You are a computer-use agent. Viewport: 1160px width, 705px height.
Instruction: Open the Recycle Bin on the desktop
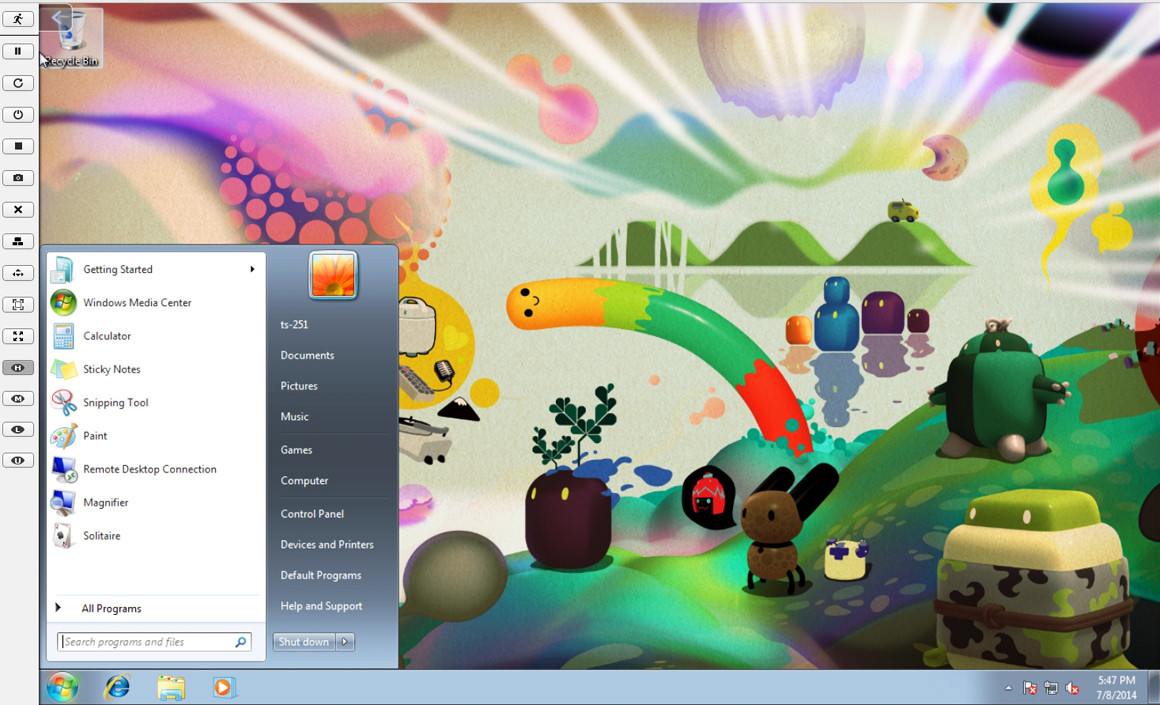pyautogui.click(x=72, y=37)
